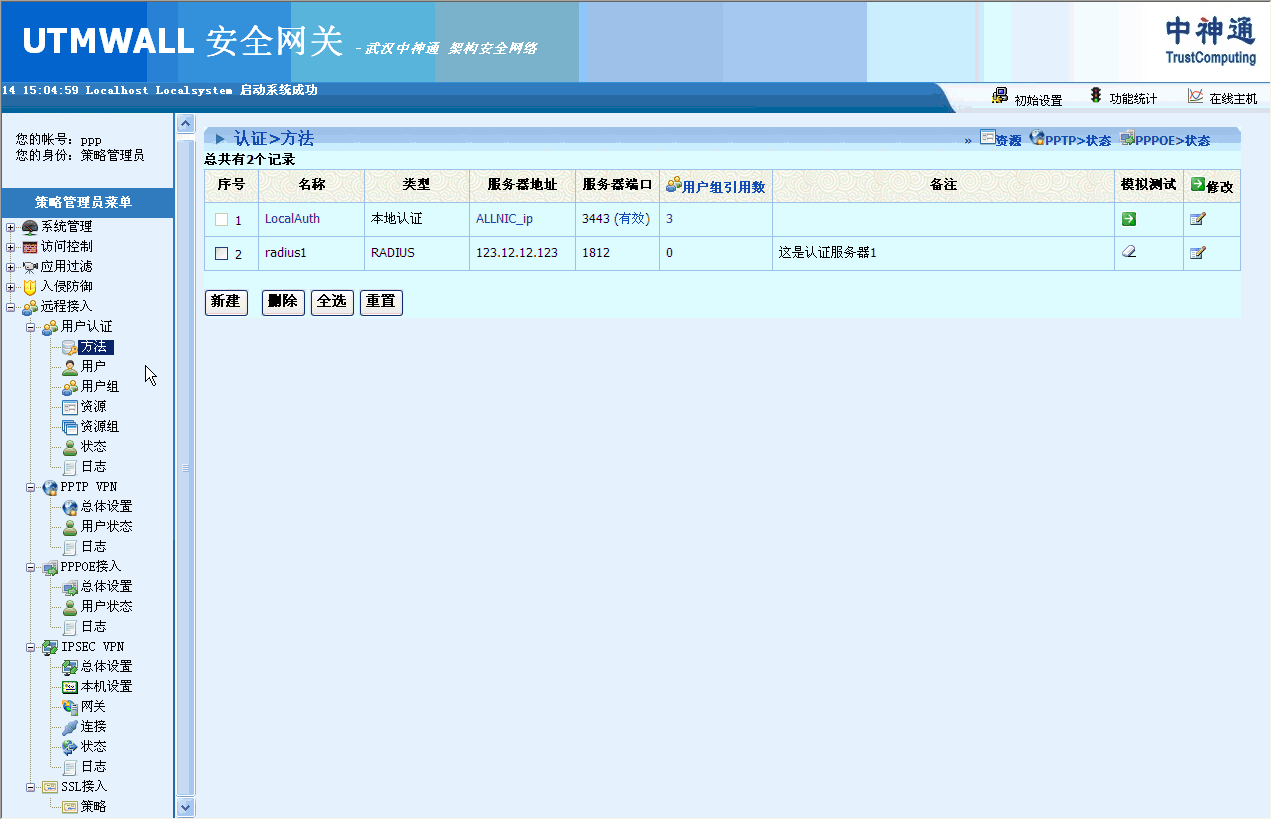Click the edit icon in radius1 row
The height and width of the screenshot is (820, 1272).
coord(1197,253)
